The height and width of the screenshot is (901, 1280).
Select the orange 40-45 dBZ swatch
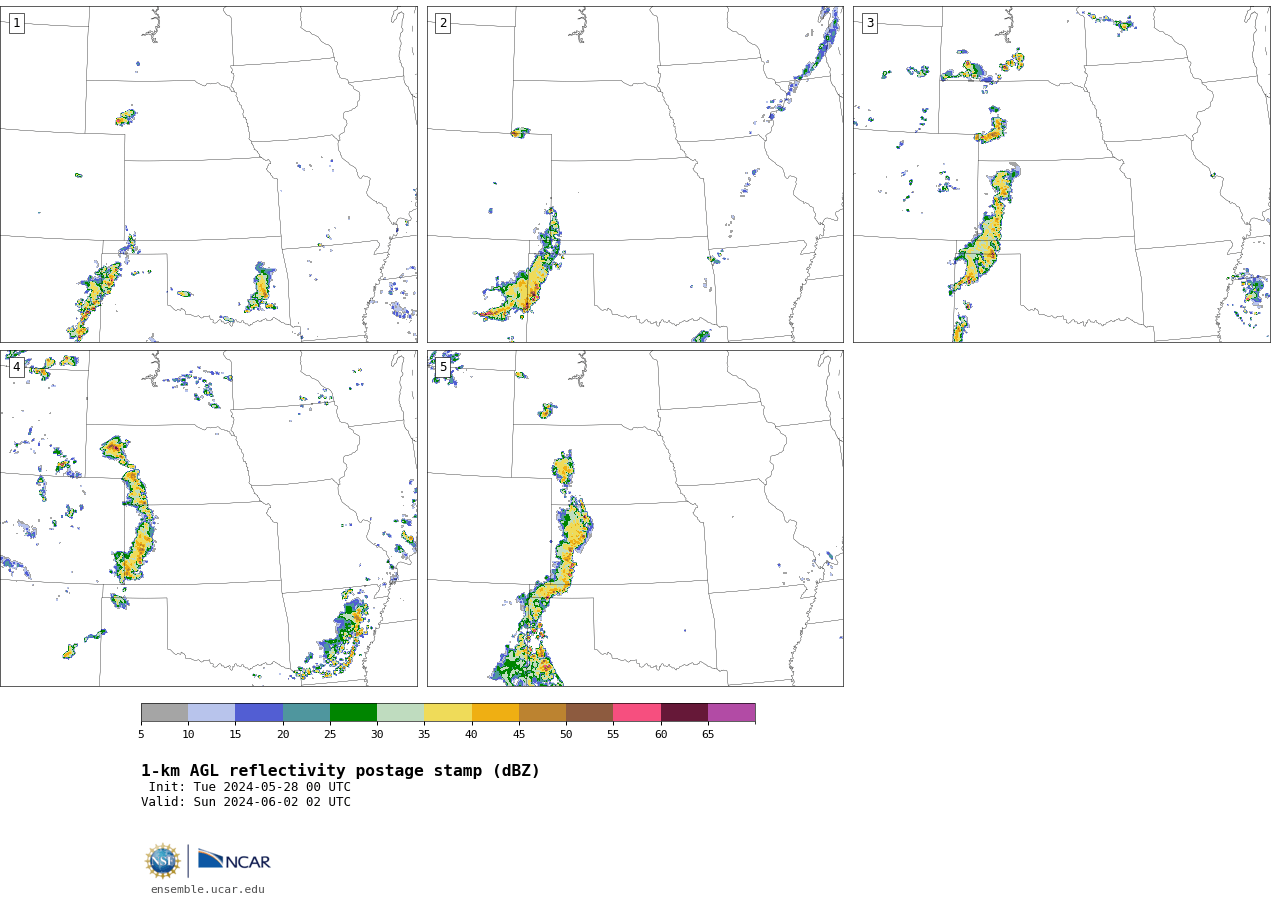click(x=495, y=713)
